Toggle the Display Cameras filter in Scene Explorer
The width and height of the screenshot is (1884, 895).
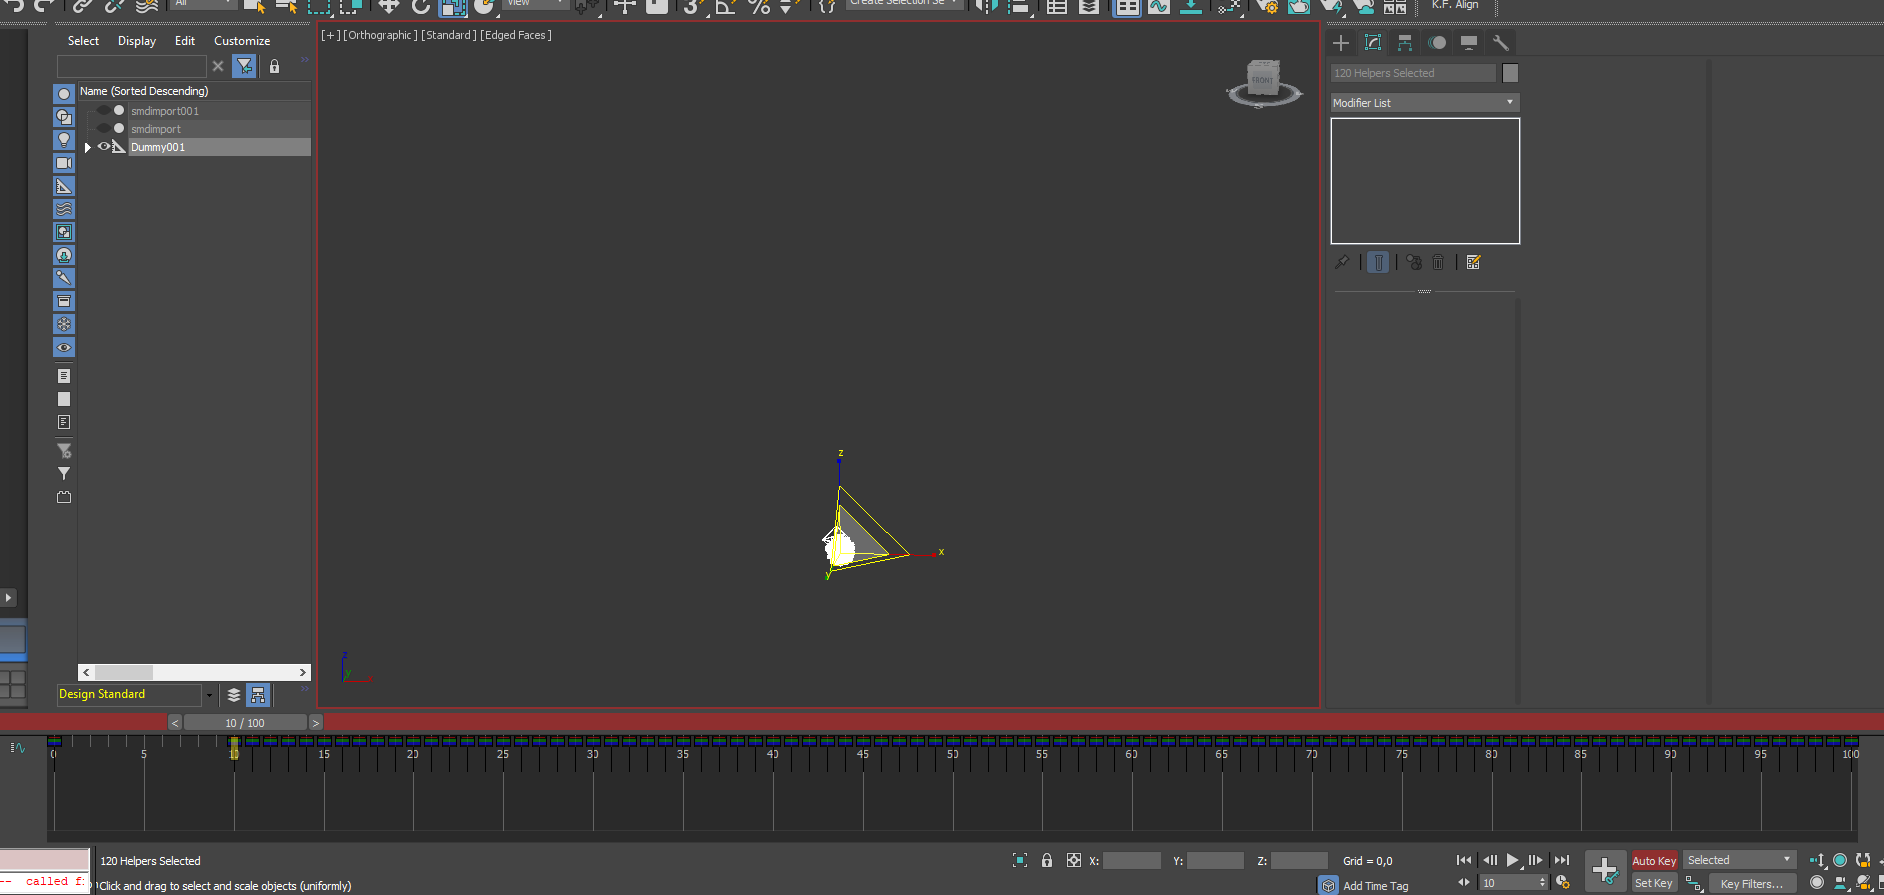pos(64,163)
